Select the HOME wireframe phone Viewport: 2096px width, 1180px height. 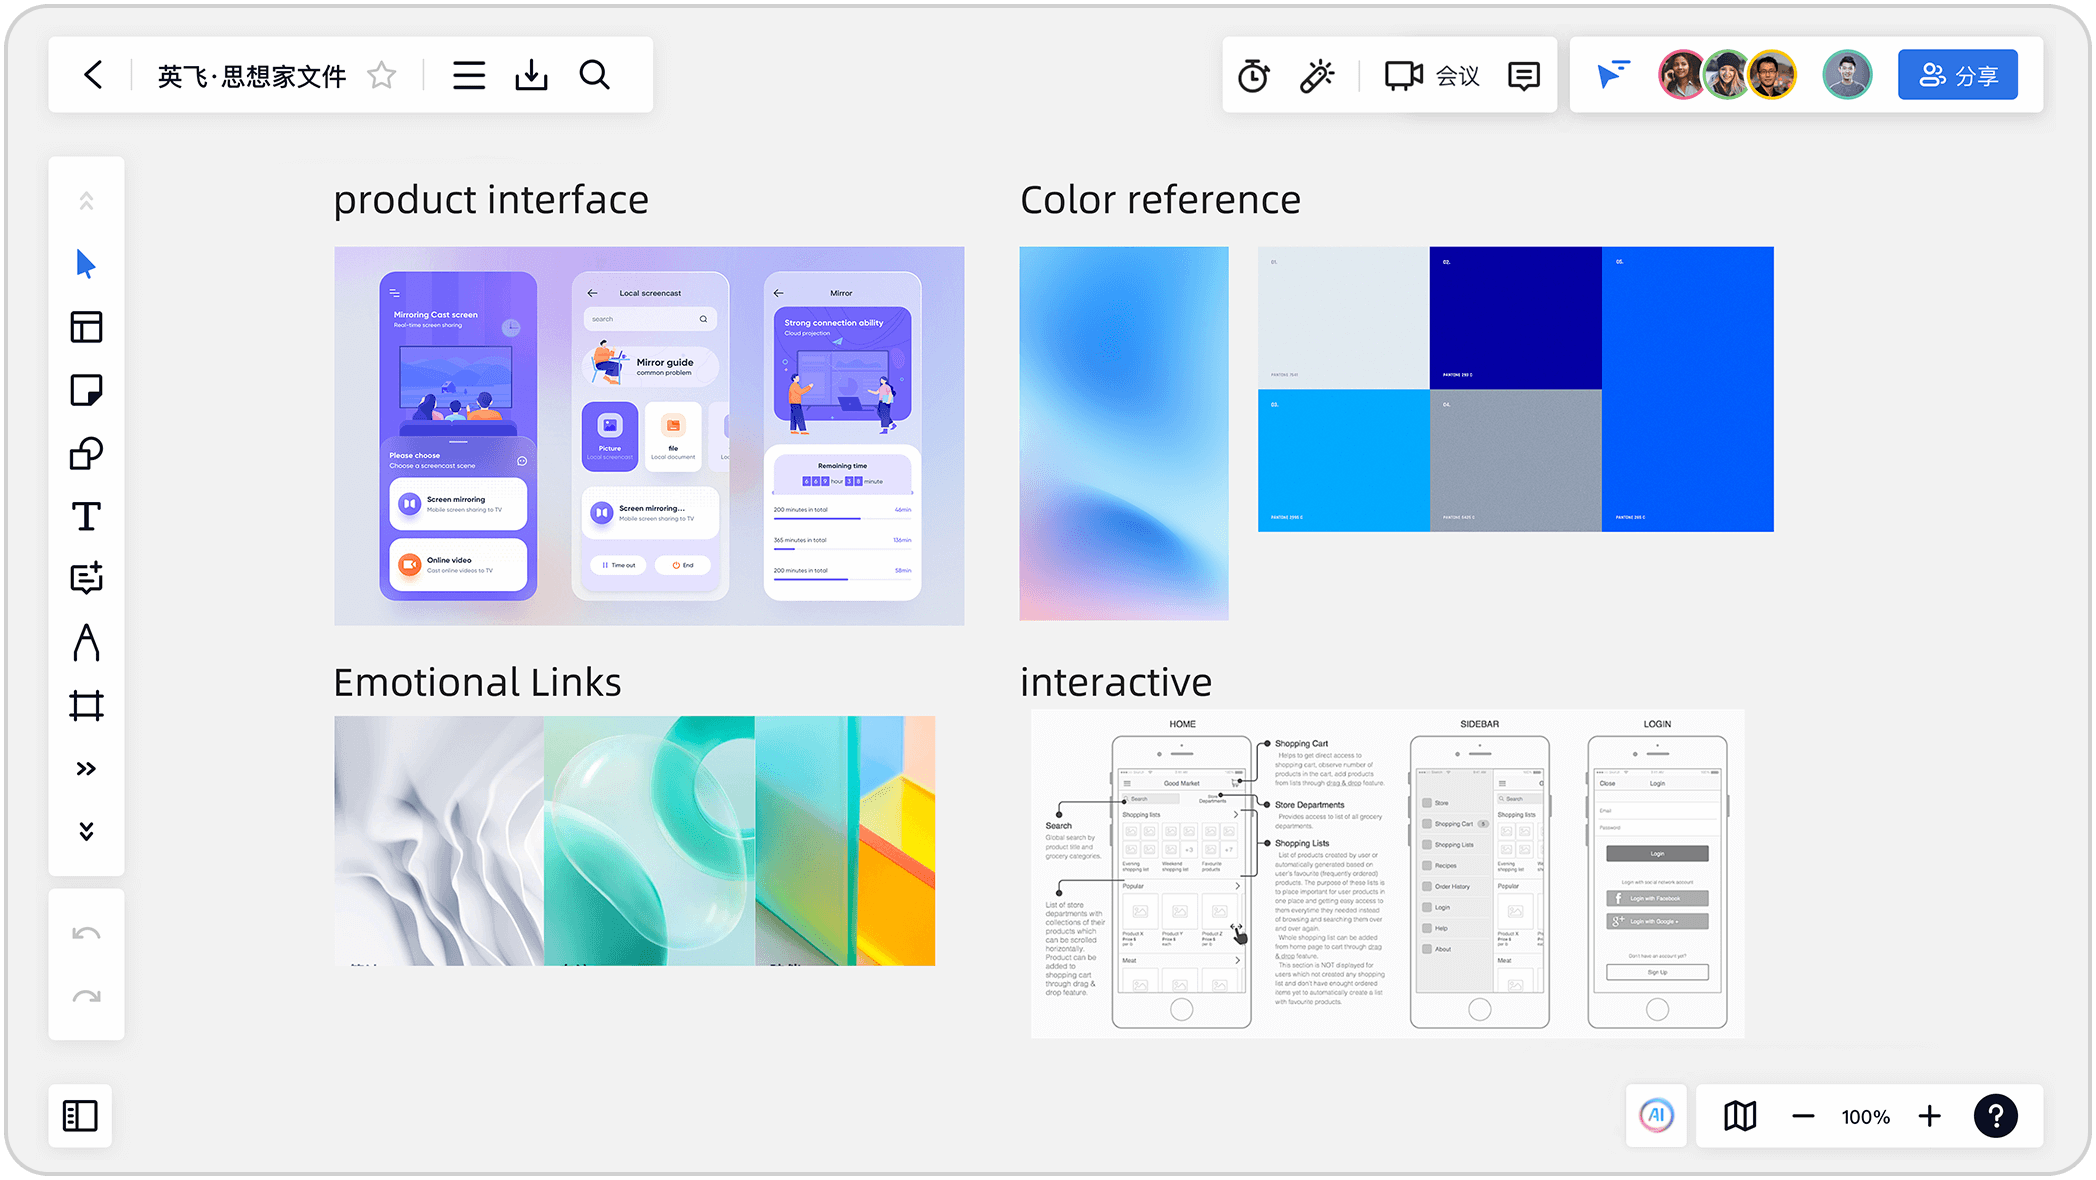pos(1181,882)
